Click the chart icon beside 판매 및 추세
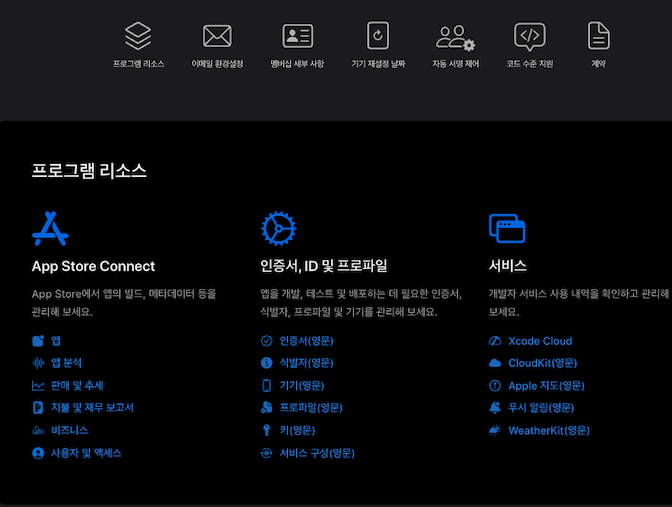The height and width of the screenshot is (507, 672). [x=38, y=386]
